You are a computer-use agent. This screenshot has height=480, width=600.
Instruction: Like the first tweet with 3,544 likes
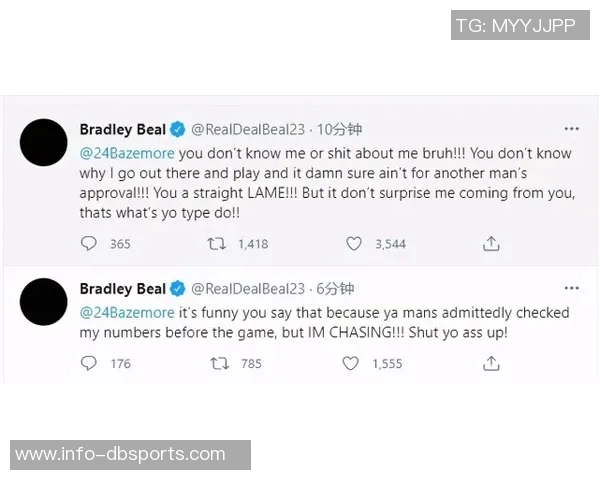pyautogui.click(x=353, y=243)
